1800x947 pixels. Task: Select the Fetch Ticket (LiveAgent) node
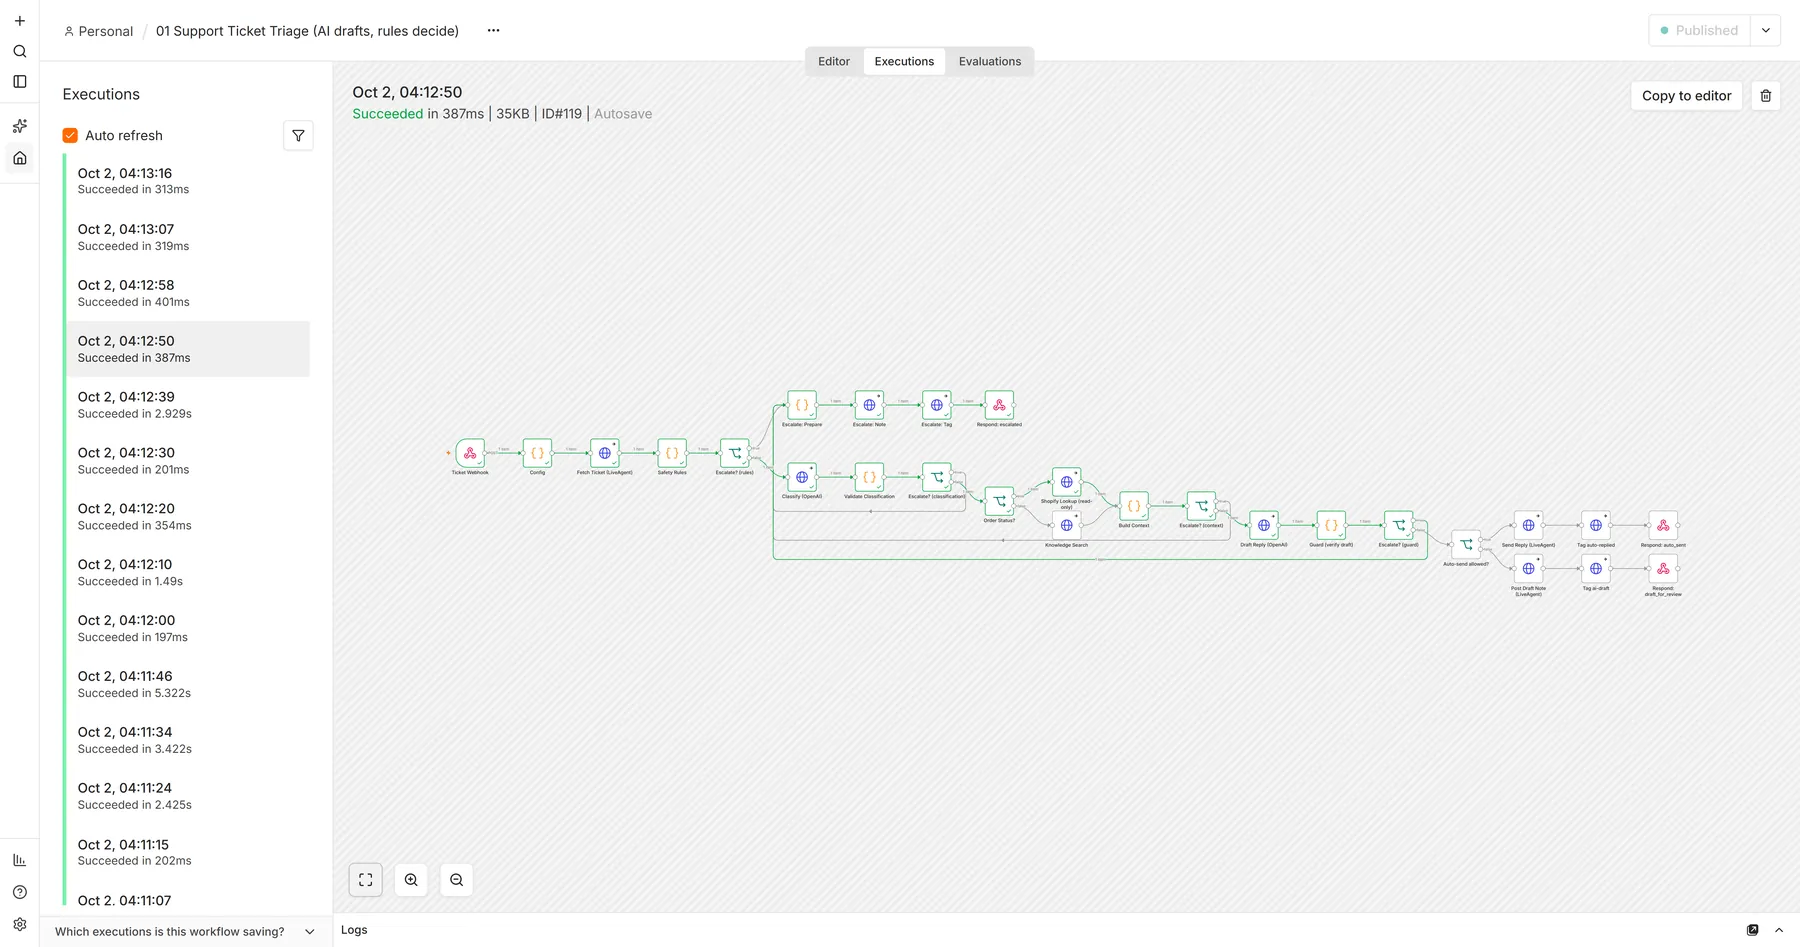[x=605, y=453]
